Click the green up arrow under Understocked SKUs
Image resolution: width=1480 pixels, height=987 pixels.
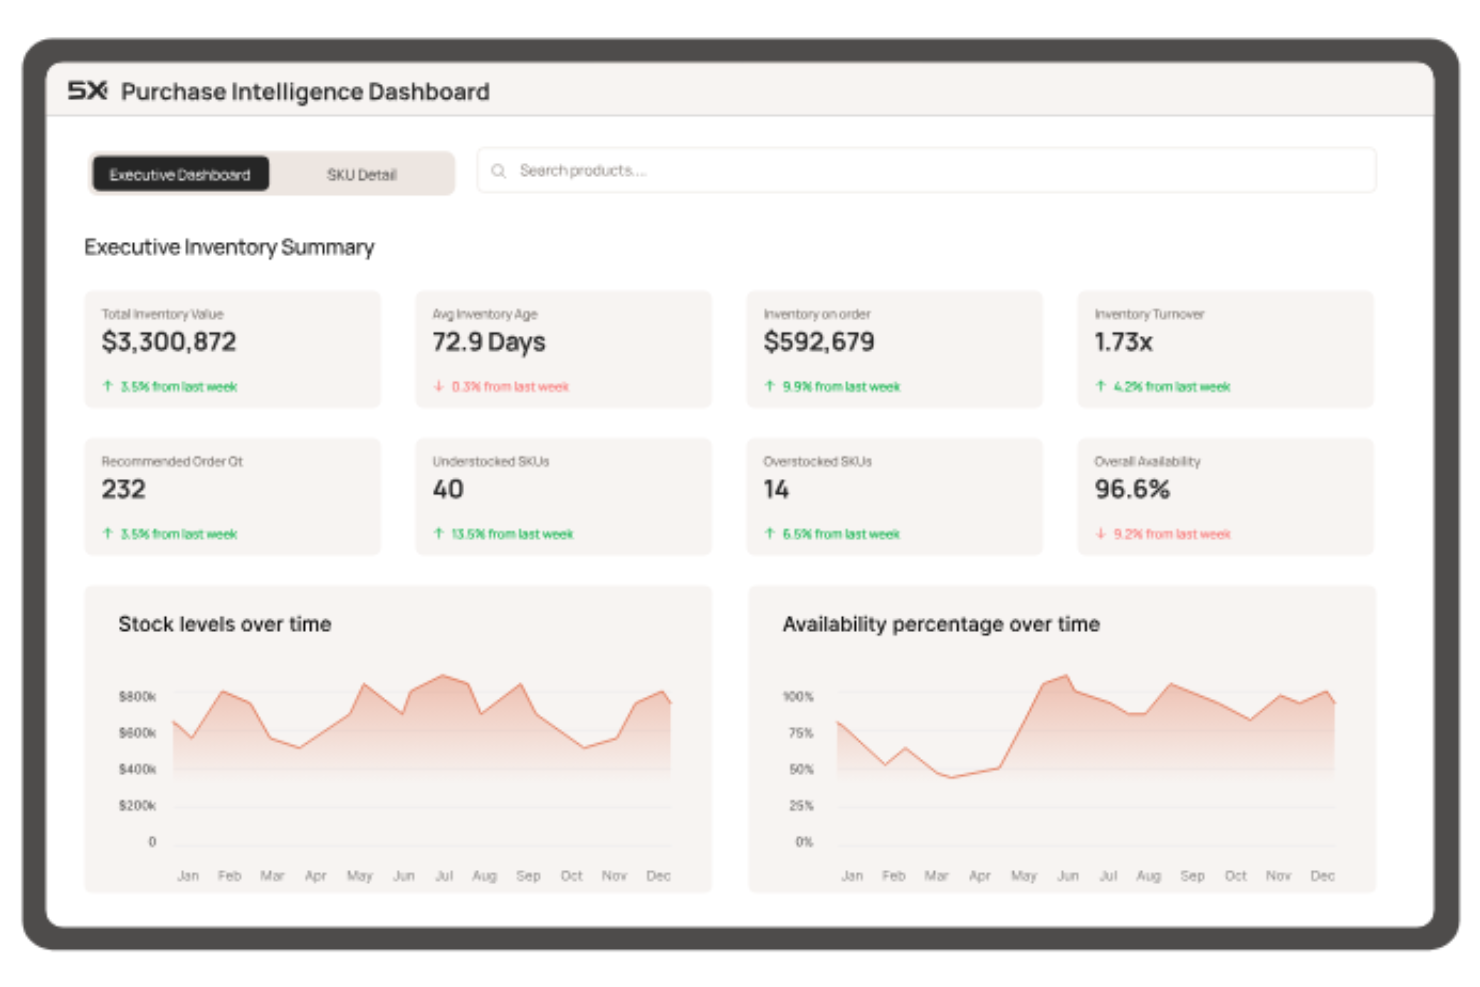coord(439,534)
